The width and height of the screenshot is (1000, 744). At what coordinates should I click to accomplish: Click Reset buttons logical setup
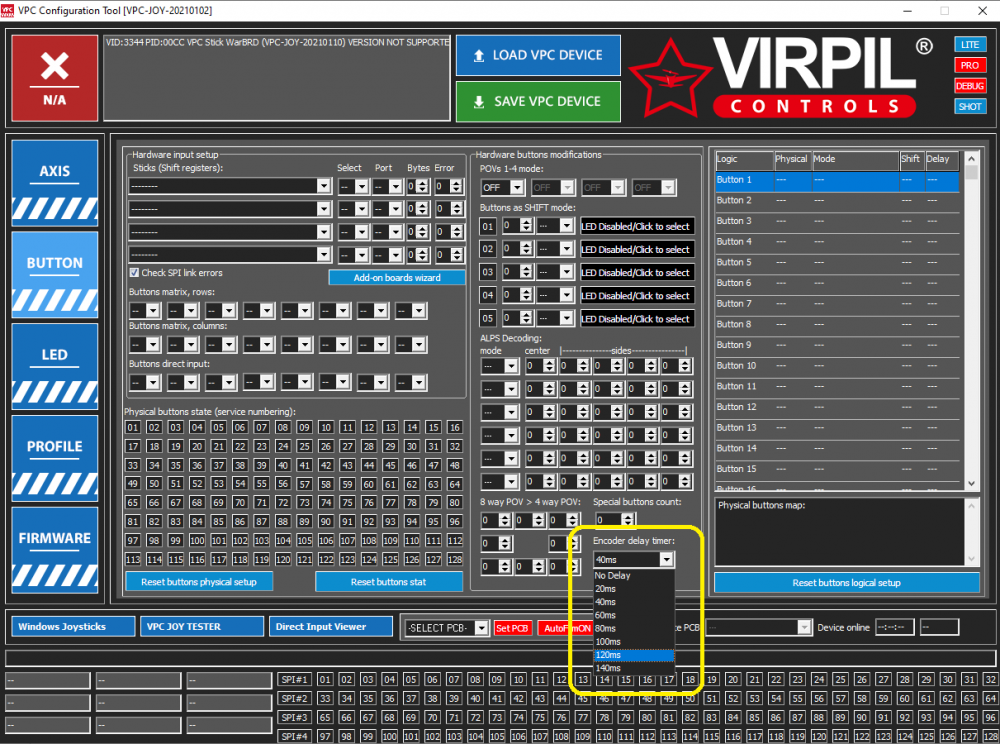coord(846,583)
